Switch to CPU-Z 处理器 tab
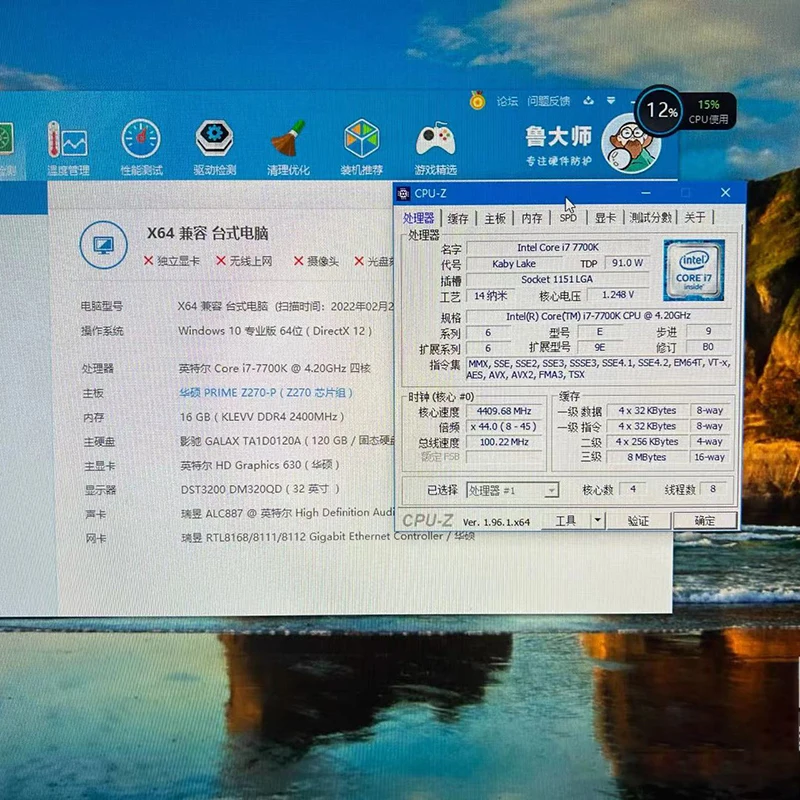Viewport: 800px width, 800px height. [x=418, y=218]
